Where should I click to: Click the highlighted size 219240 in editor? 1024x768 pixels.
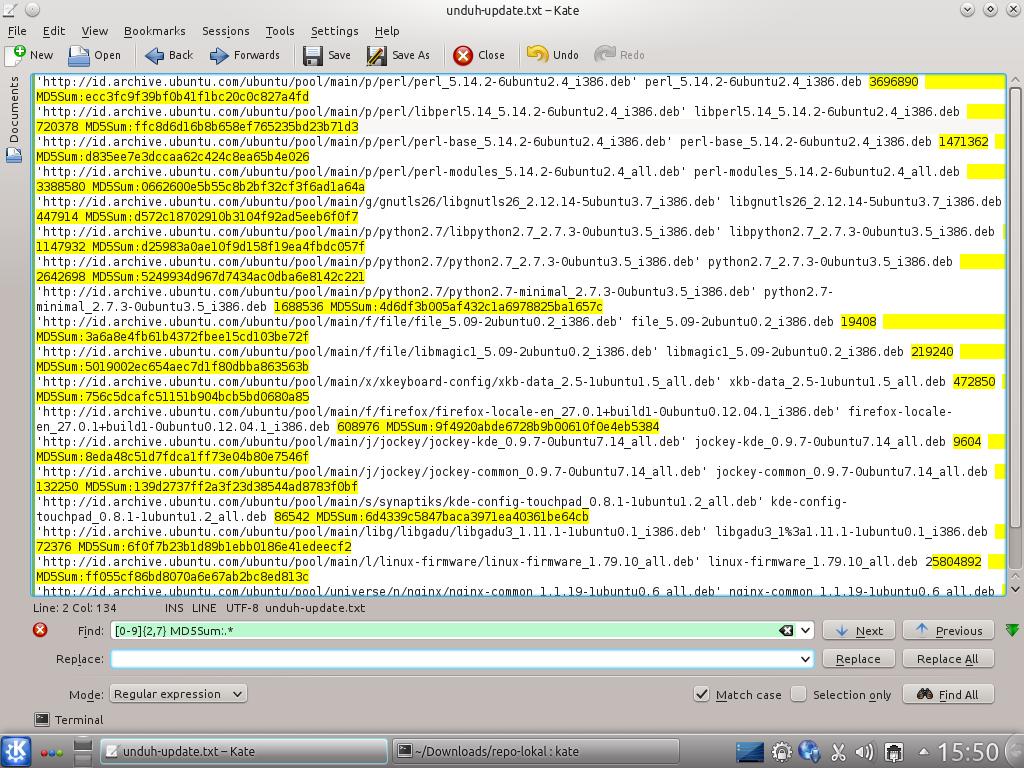click(932, 351)
